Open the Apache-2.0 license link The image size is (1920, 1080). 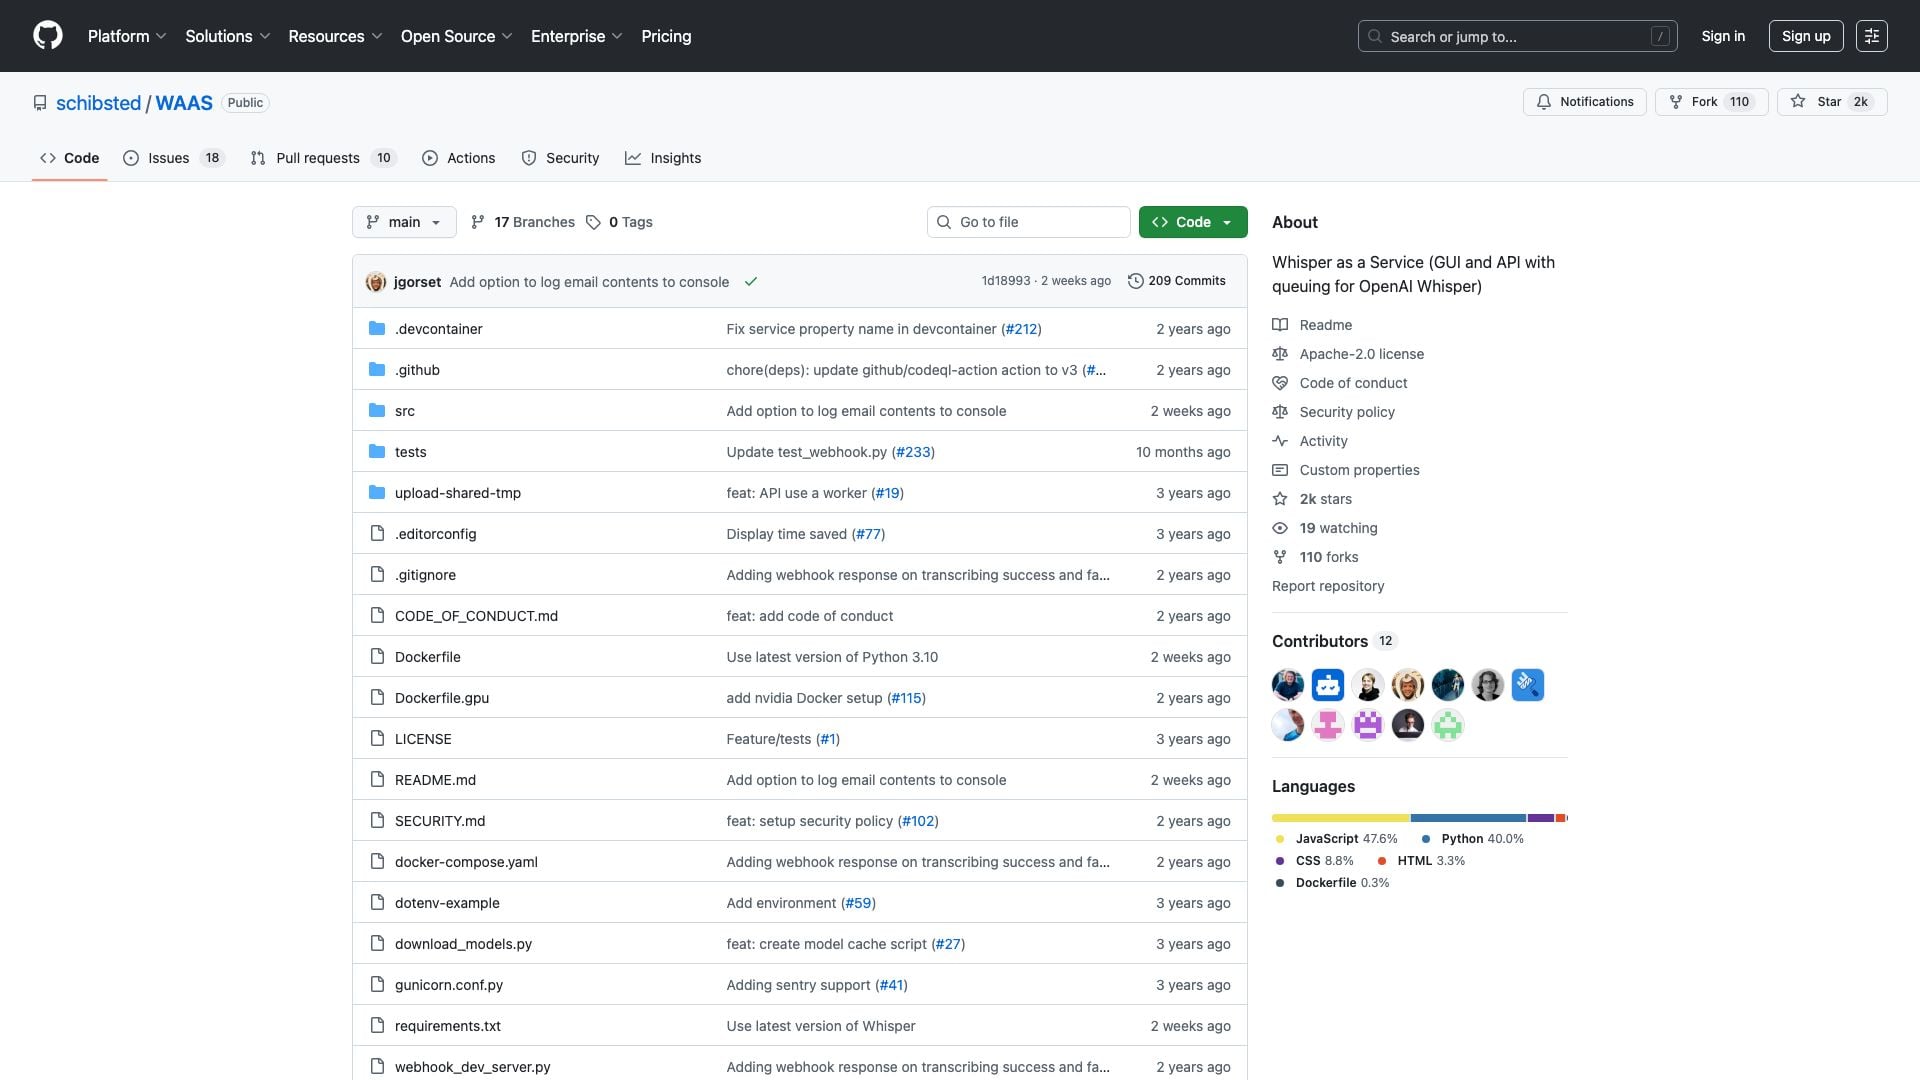pos(1361,354)
